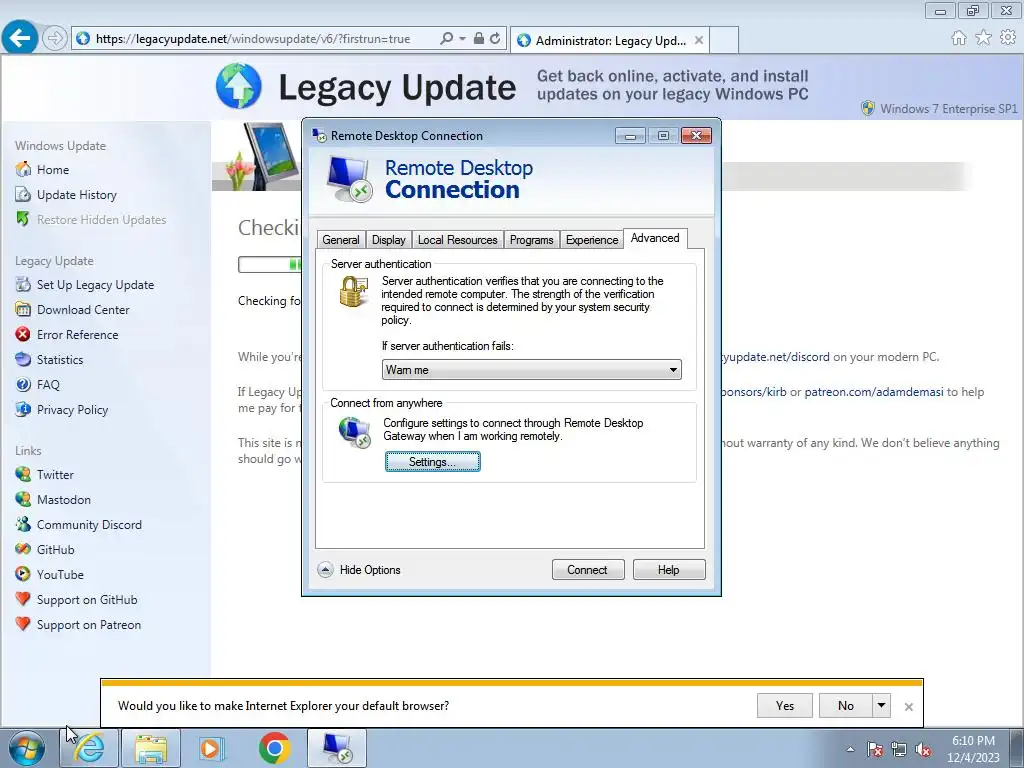Click the IE forward arrow button
This screenshot has height=768, width=1024.
pos(55,39)
